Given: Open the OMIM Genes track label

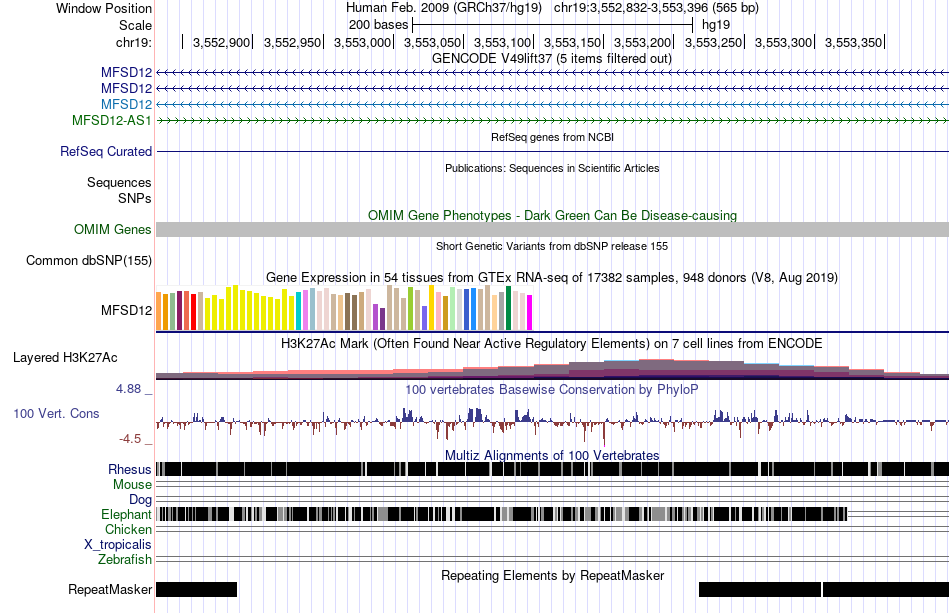Looking at the screenshot, I should (x=113, y=229).
